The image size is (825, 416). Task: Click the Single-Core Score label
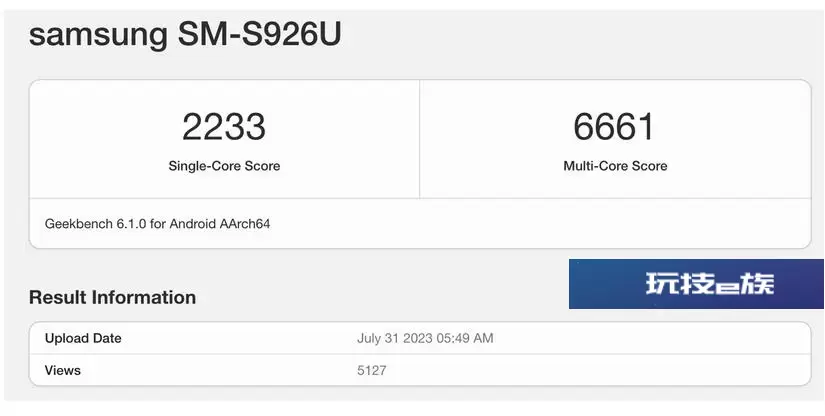[224, 166]
